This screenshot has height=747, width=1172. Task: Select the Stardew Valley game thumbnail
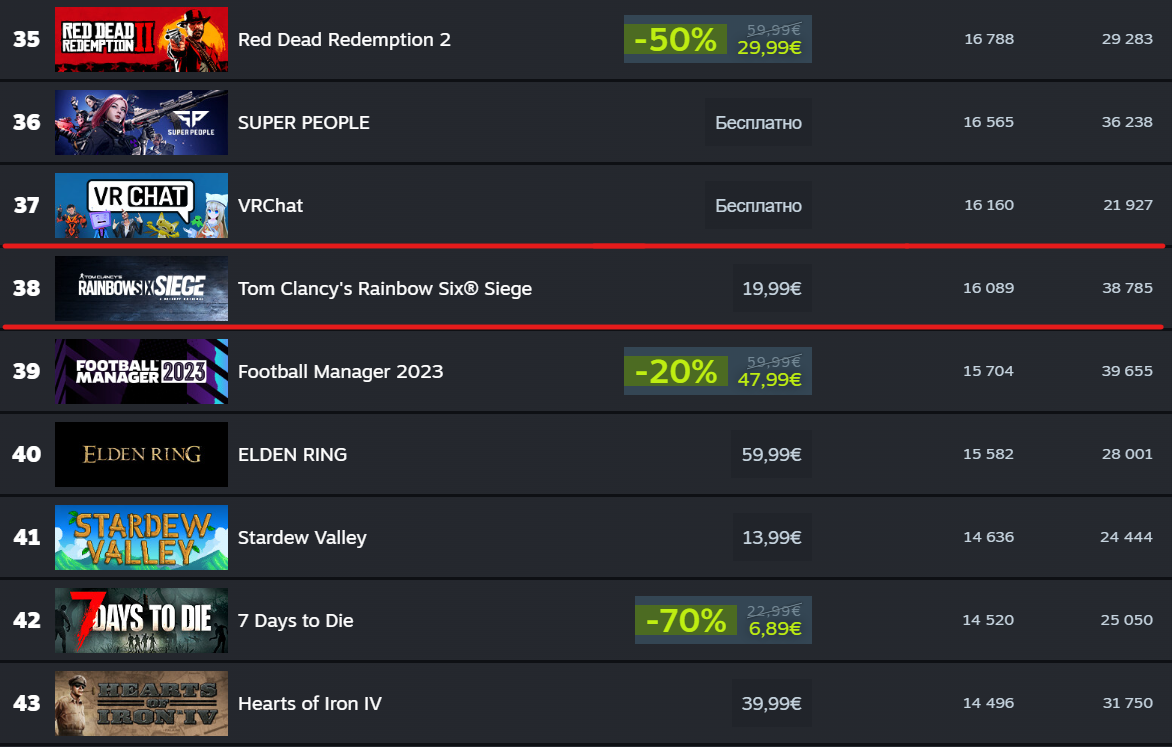[141, 538]
